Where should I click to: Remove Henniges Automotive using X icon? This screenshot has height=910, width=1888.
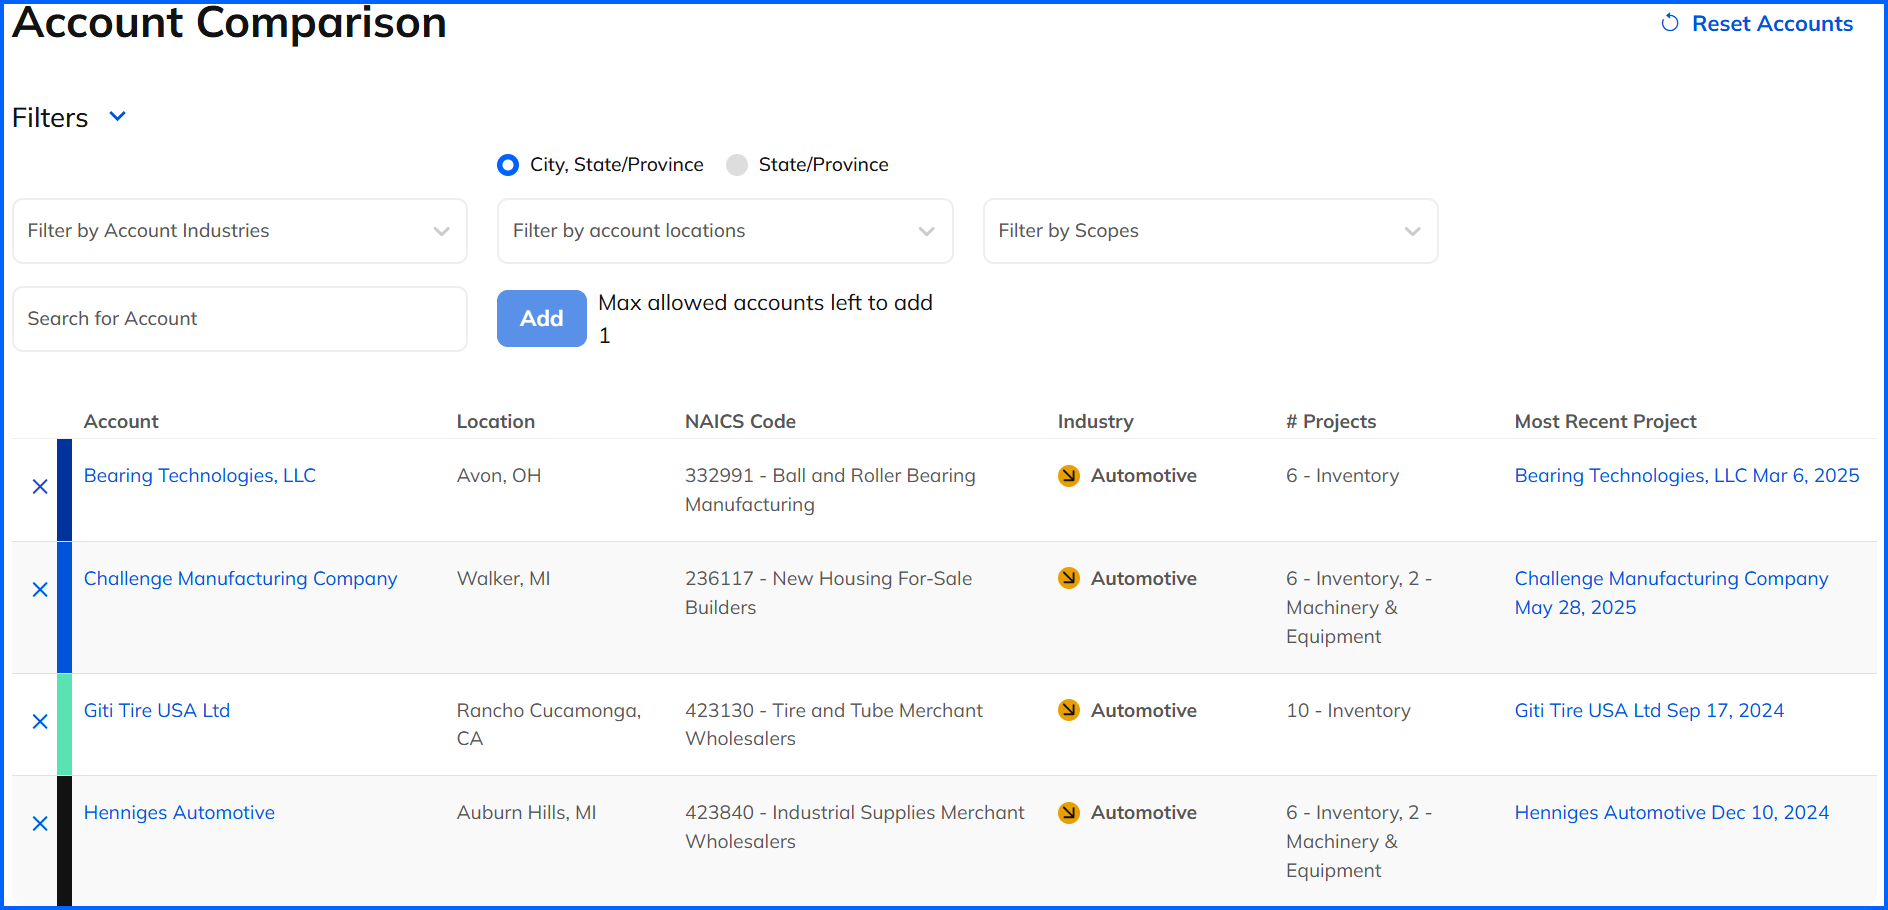tap(40, 824)
